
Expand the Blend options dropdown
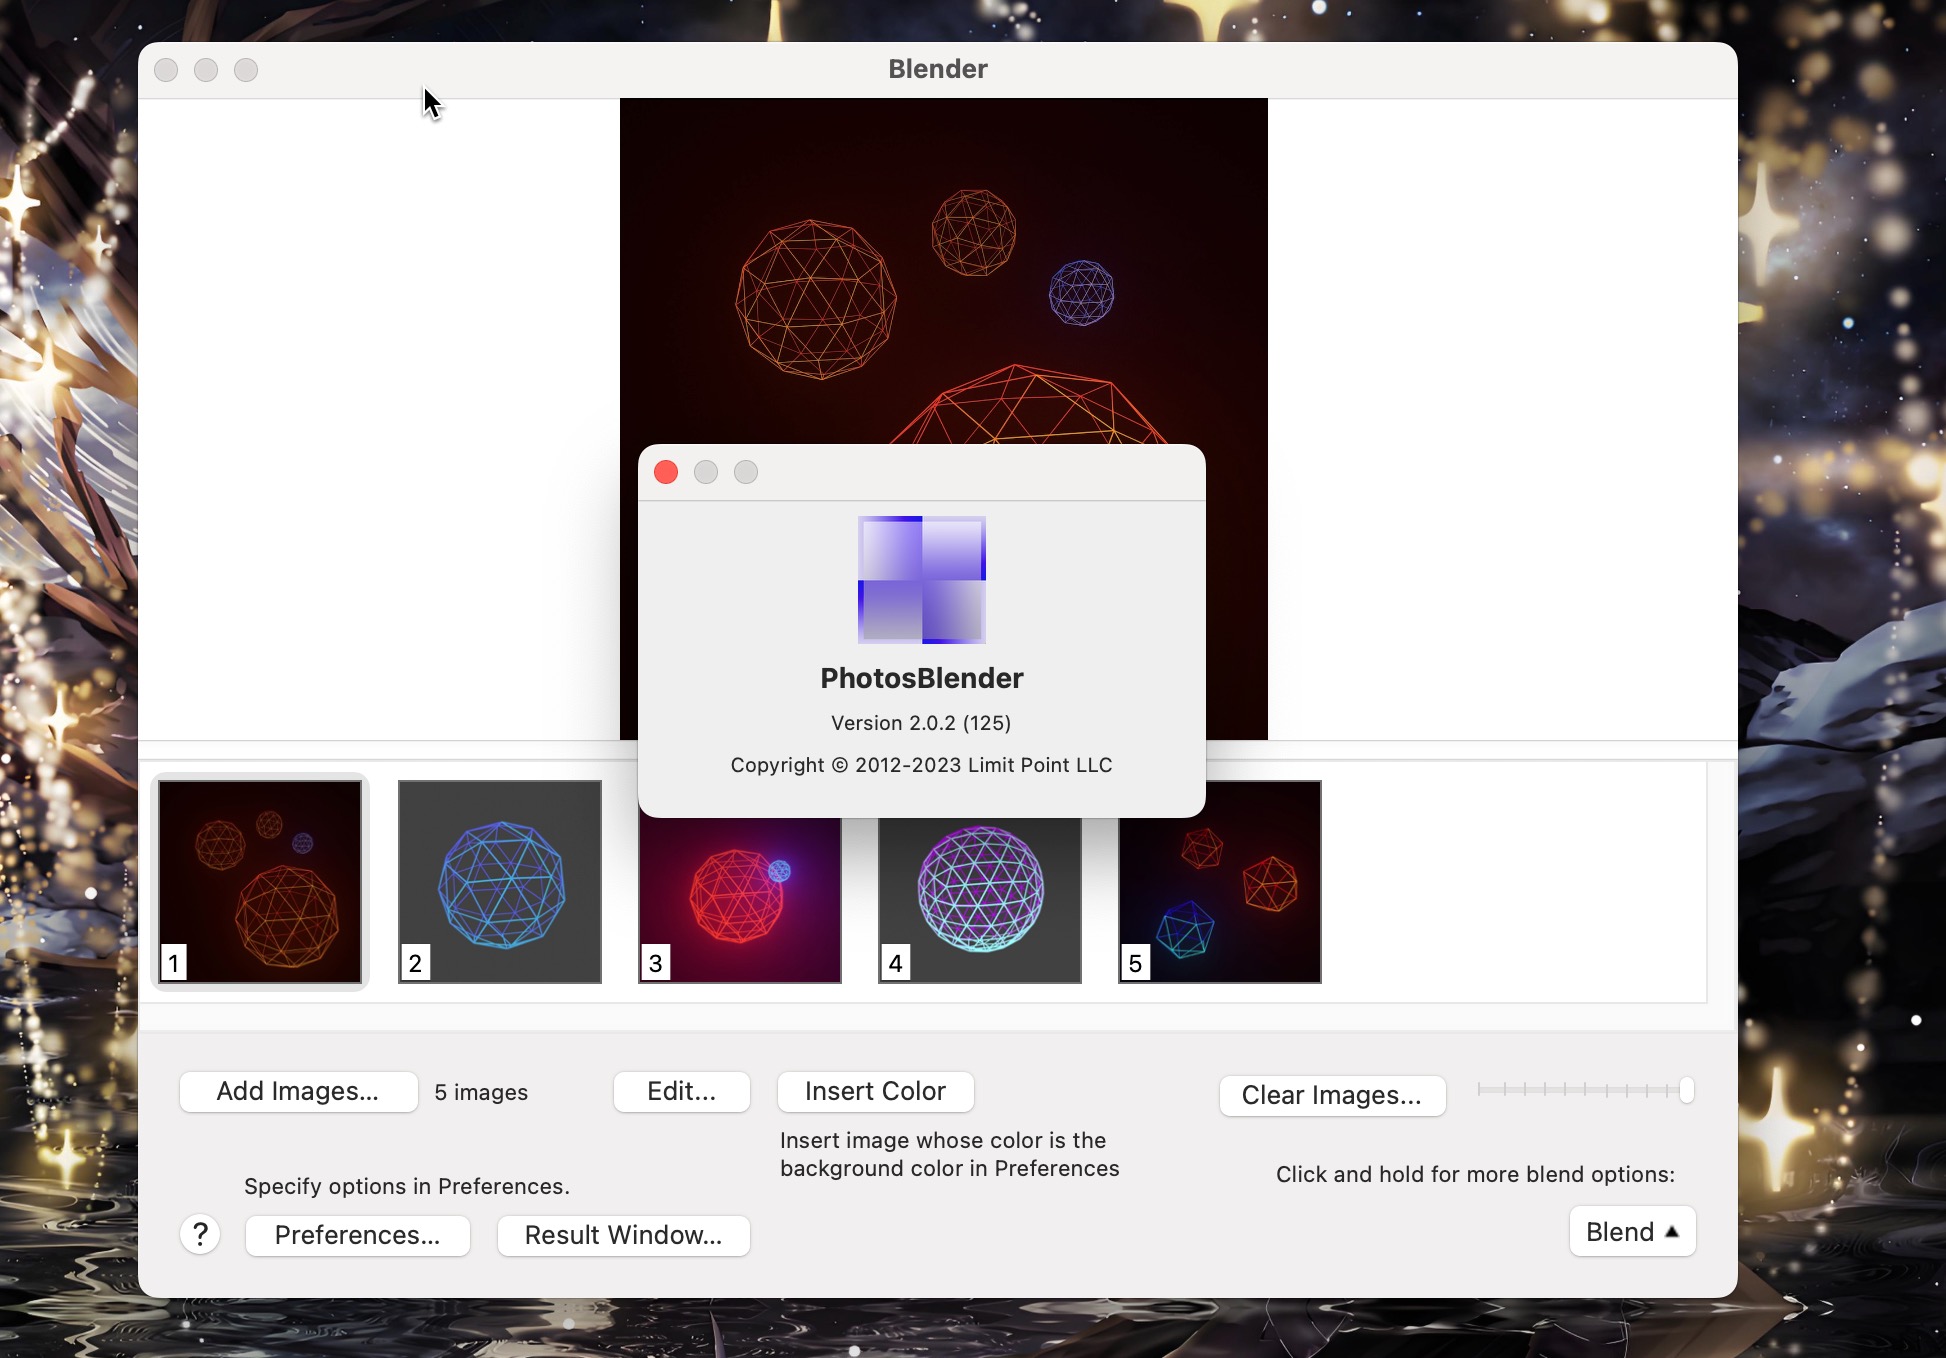(x=1632, y=1232)
